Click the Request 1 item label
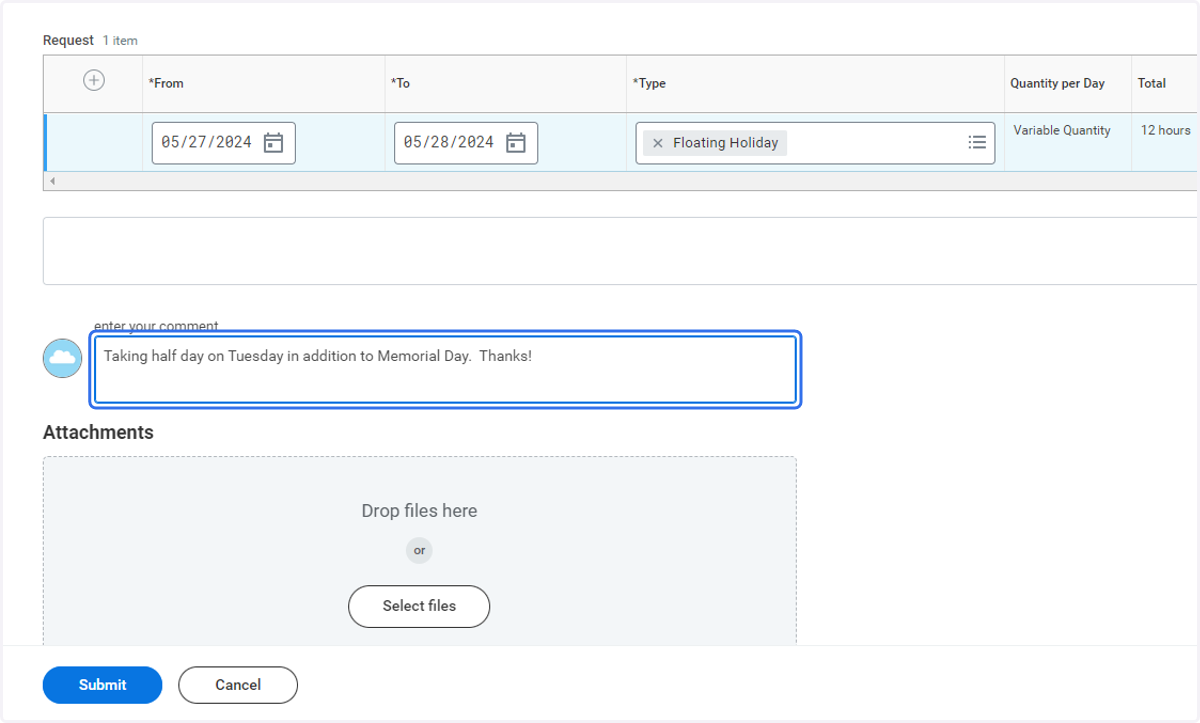 tap(90, 40)
